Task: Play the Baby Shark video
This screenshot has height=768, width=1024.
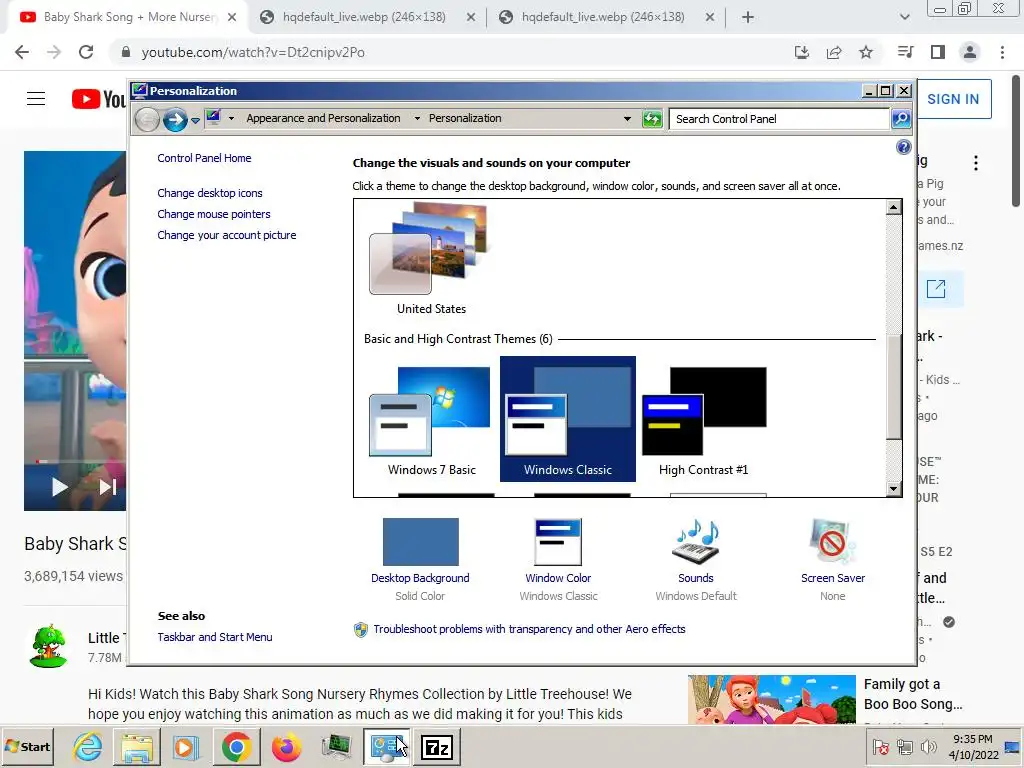Action: point(59,487)
